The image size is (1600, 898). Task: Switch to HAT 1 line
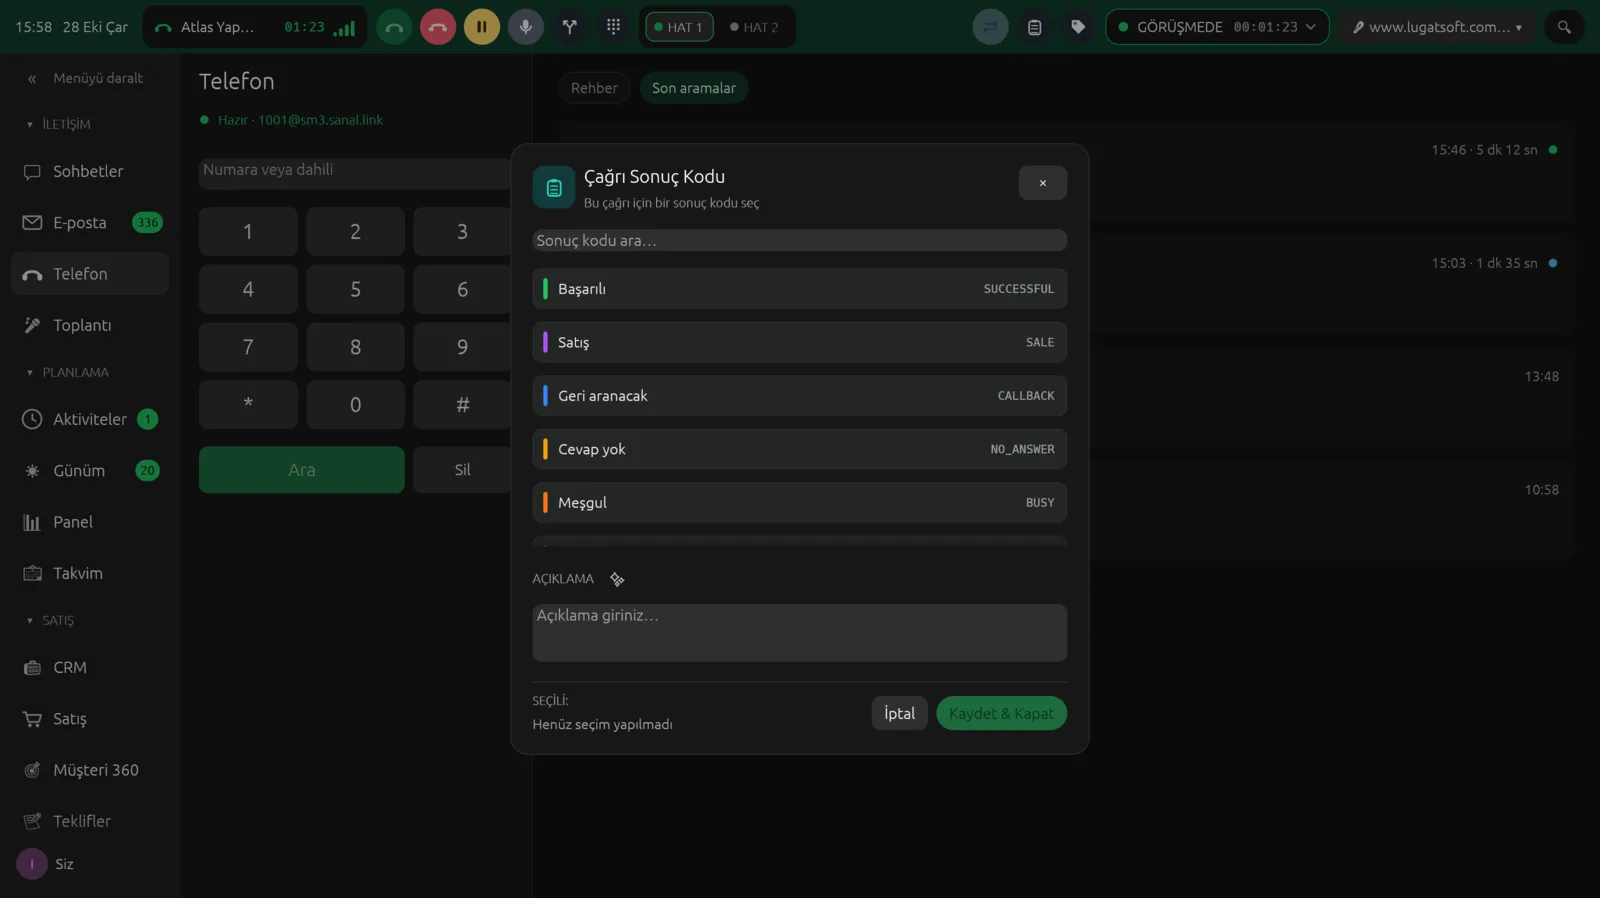click(679, 27)
